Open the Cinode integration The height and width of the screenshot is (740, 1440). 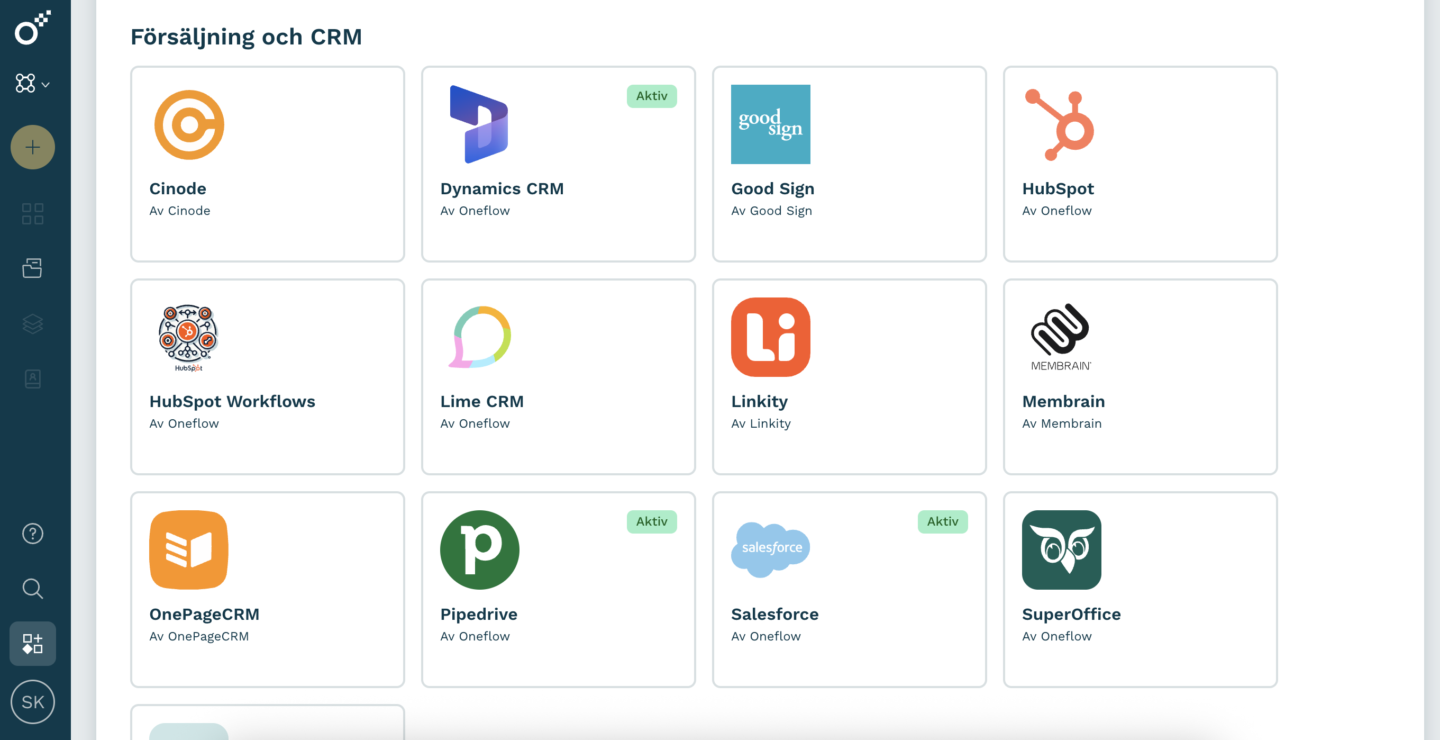pyautogui.click(x=267, y=164)
